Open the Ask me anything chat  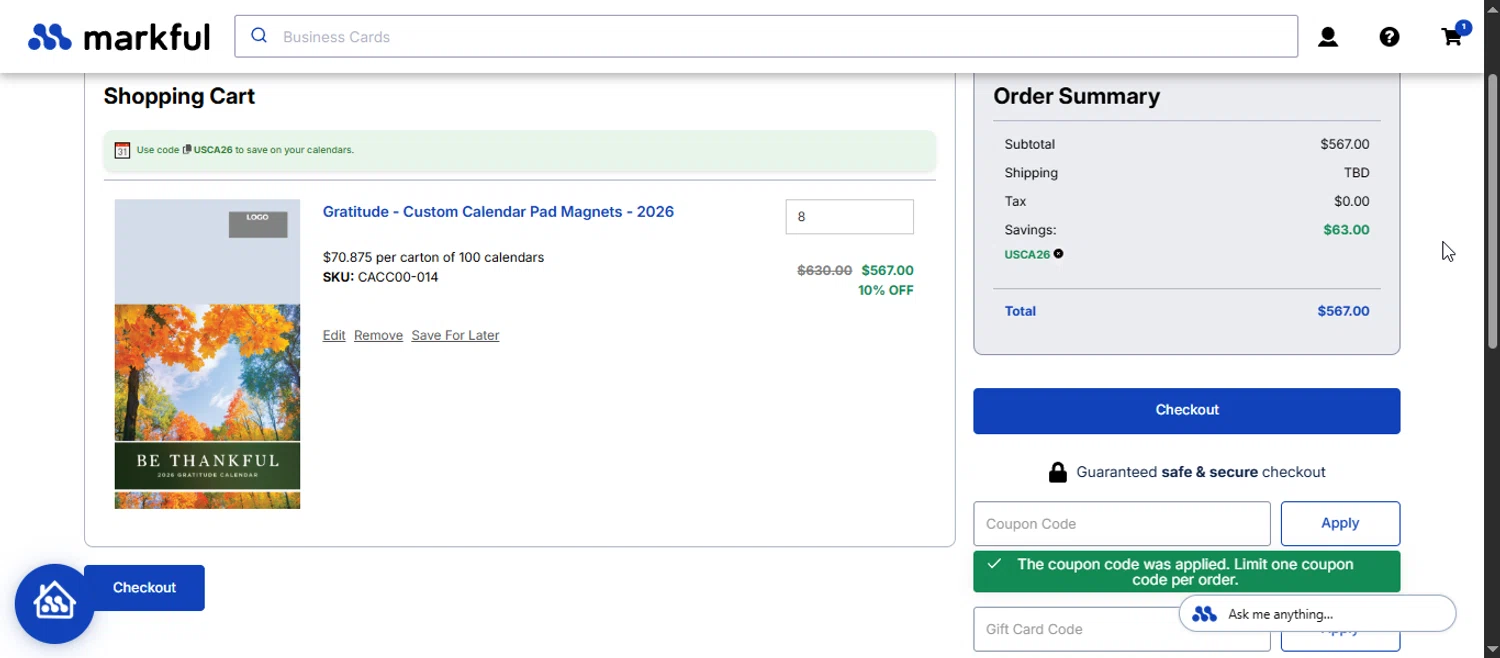(x=1317, y=614)
